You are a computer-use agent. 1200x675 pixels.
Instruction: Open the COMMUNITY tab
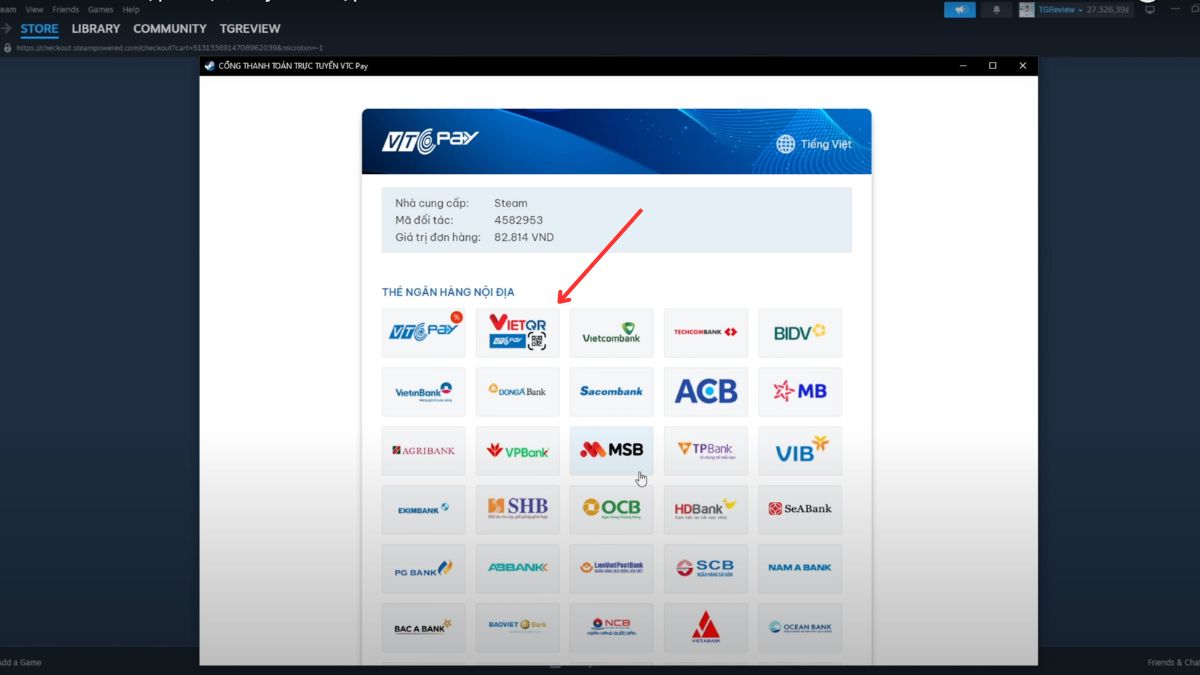170,29
